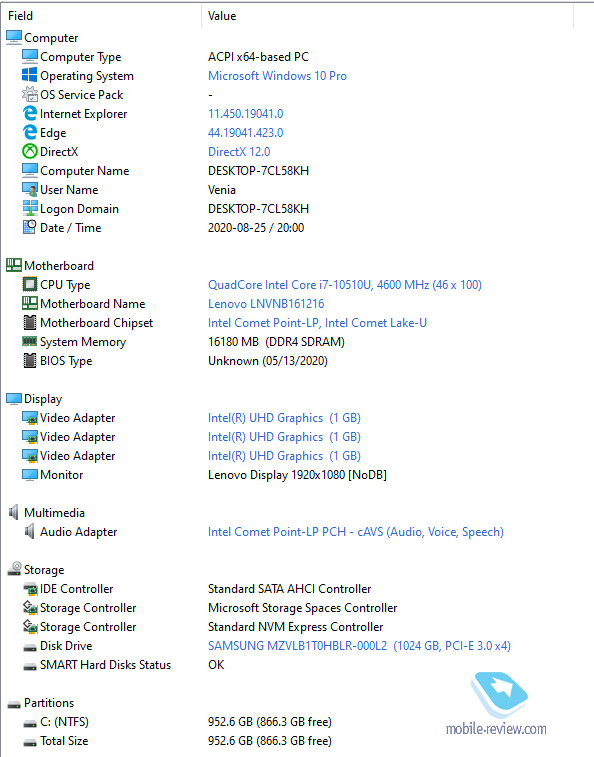
Task: Click the Edge browser icon
Action: (x=29, y=132)
